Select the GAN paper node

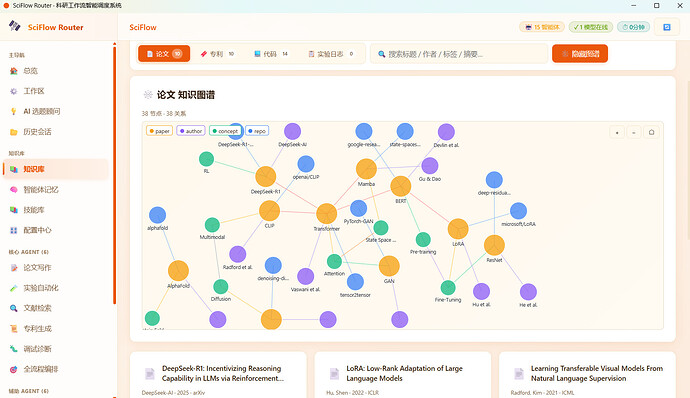pyautogui.click(x=389, y=266)
